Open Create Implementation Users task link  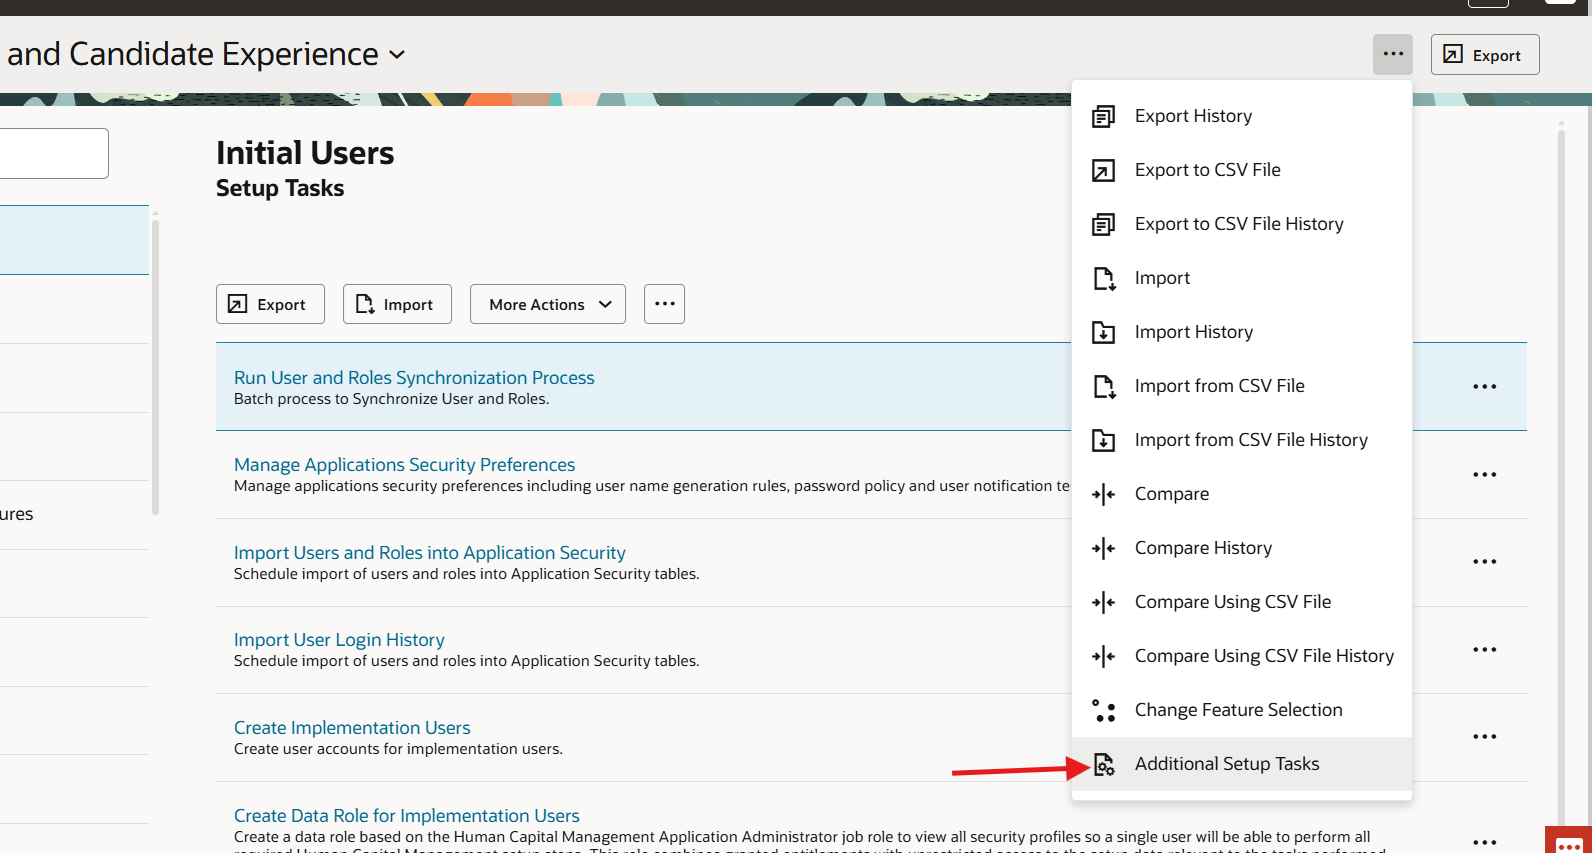pos(352,728)
